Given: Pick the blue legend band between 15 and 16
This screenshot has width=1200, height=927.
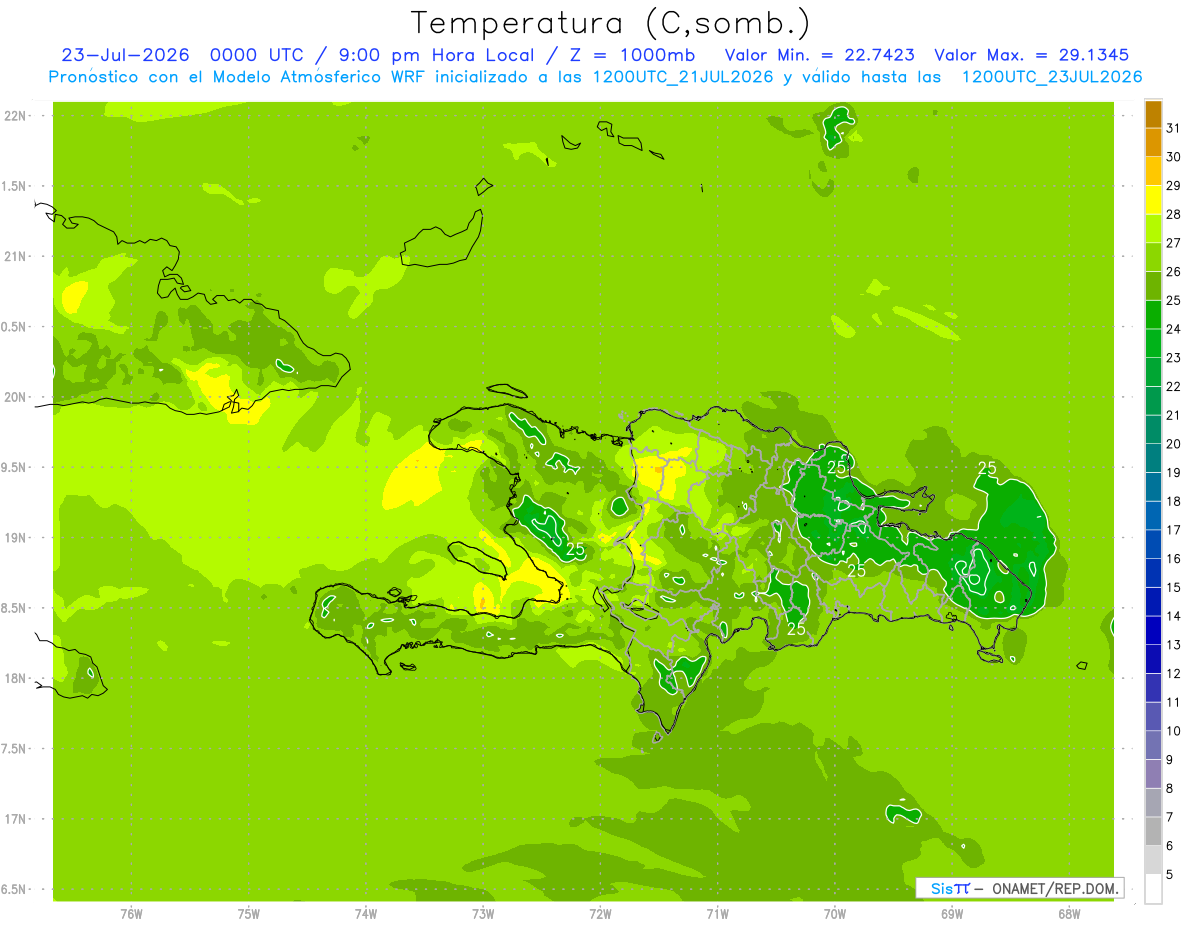Looking at the screenshot, I should [x=1153, y=573].
